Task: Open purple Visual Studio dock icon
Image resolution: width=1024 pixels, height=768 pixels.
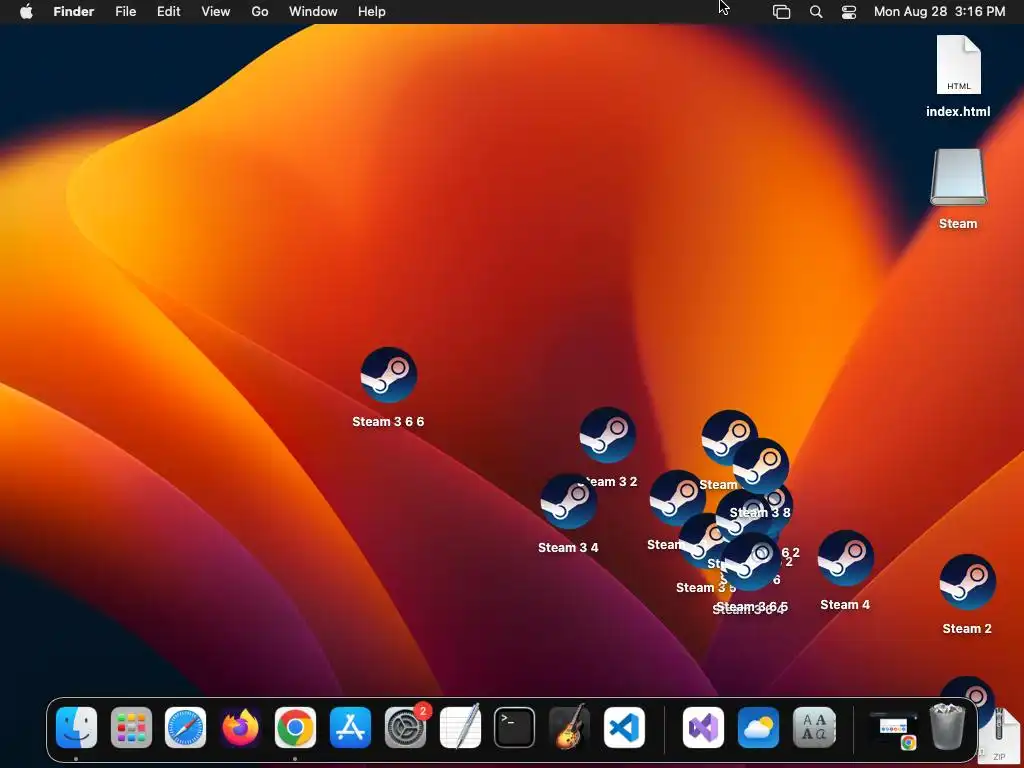Action: pyautogui.click(x=703, y=727)
